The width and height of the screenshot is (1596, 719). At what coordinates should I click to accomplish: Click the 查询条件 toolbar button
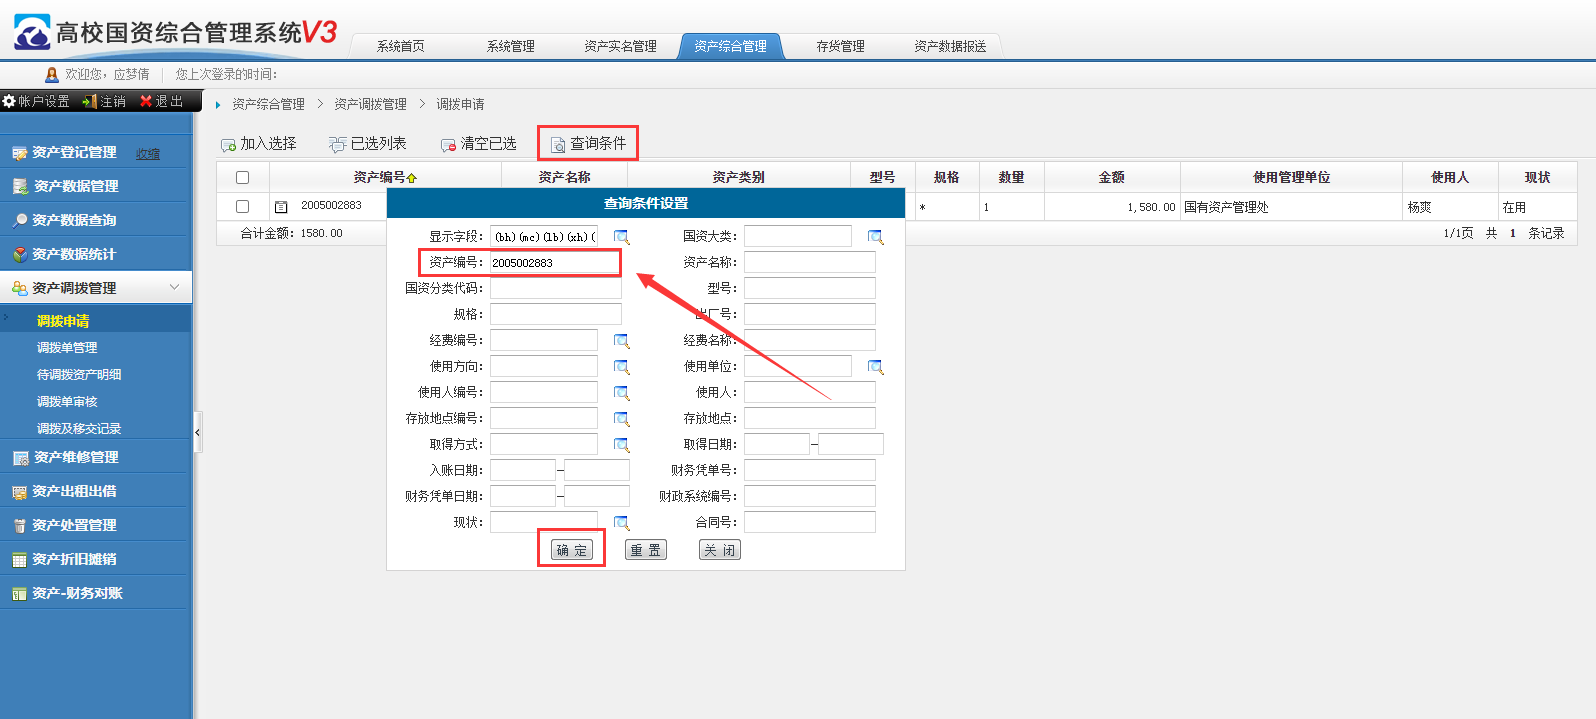pos(588,144)
